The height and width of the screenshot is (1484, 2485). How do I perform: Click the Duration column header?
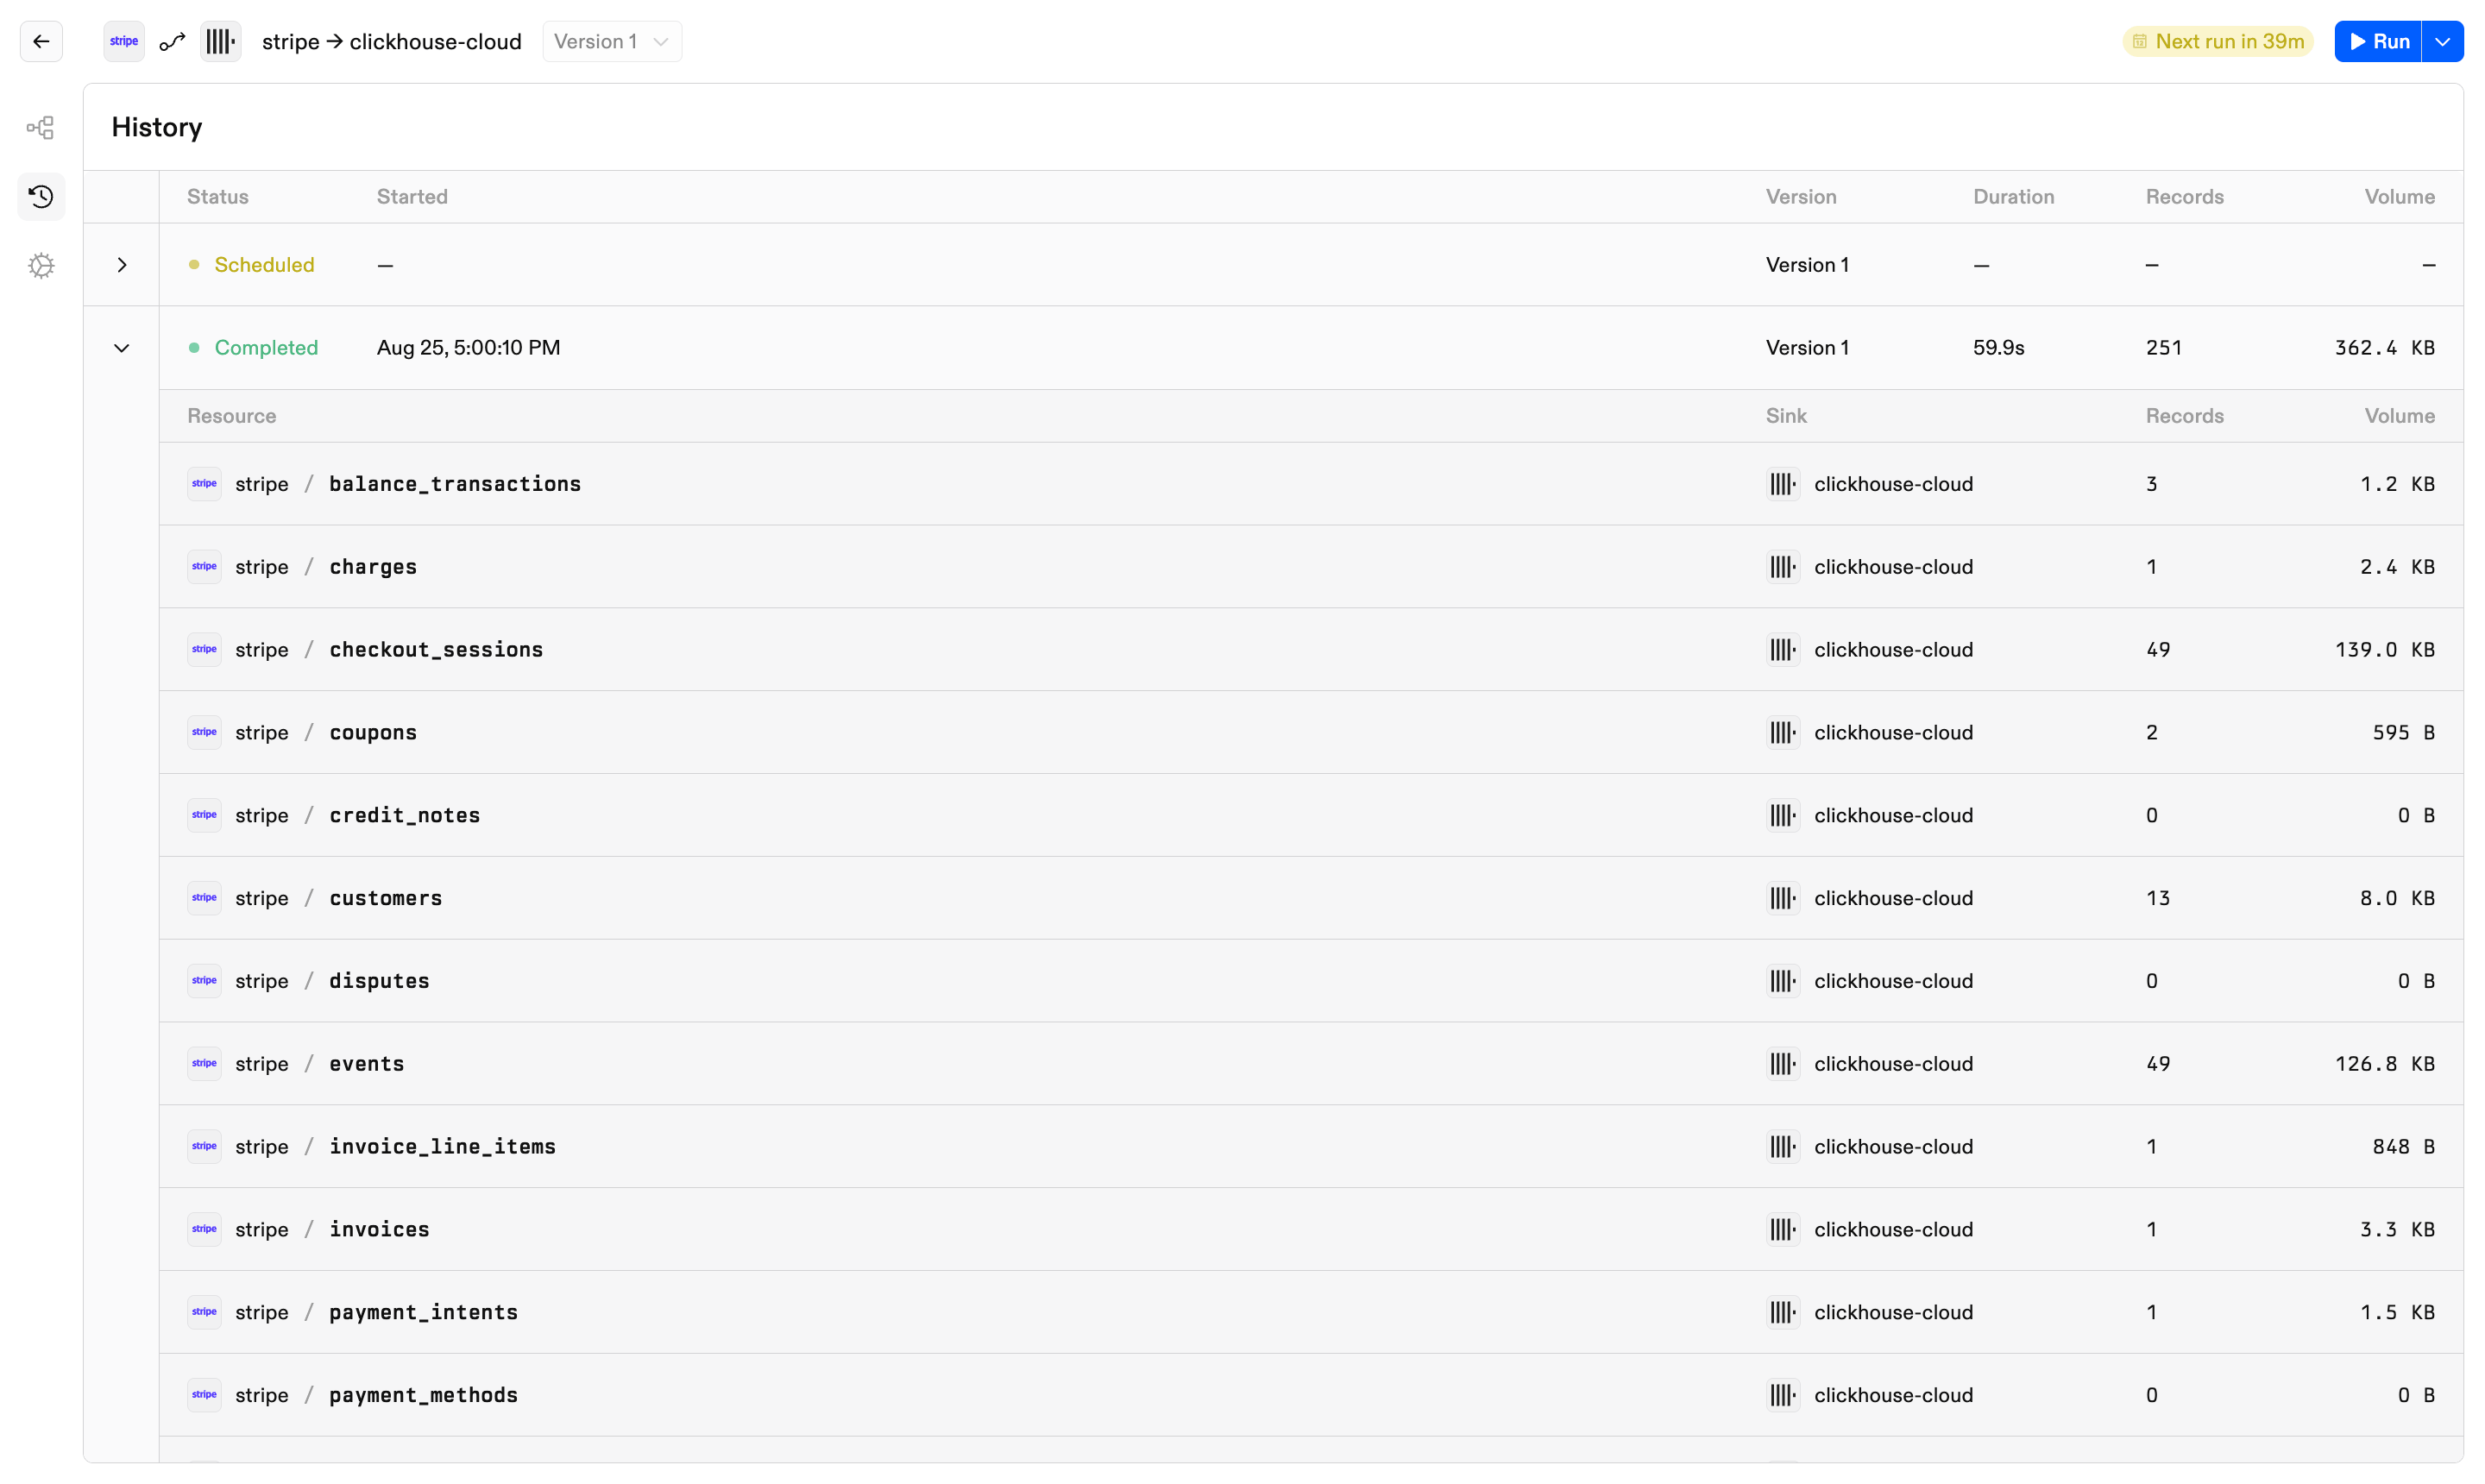pos(2014,197)
